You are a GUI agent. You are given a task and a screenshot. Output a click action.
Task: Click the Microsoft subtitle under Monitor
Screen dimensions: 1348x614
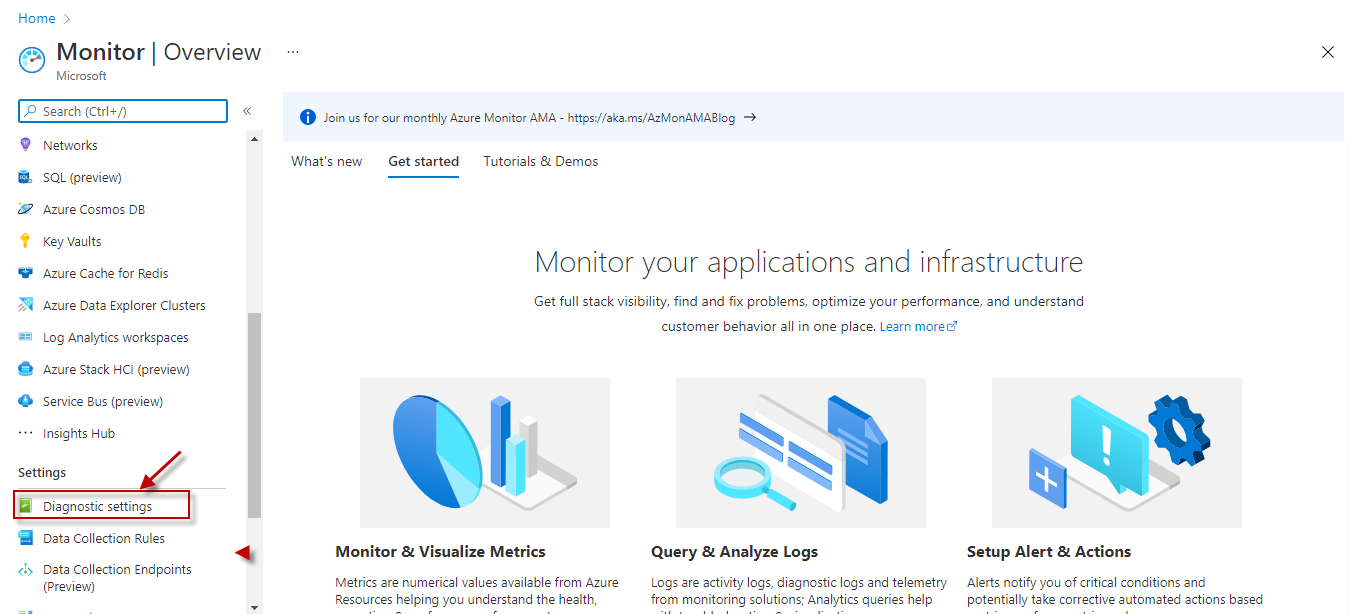(x=82, y=76)
